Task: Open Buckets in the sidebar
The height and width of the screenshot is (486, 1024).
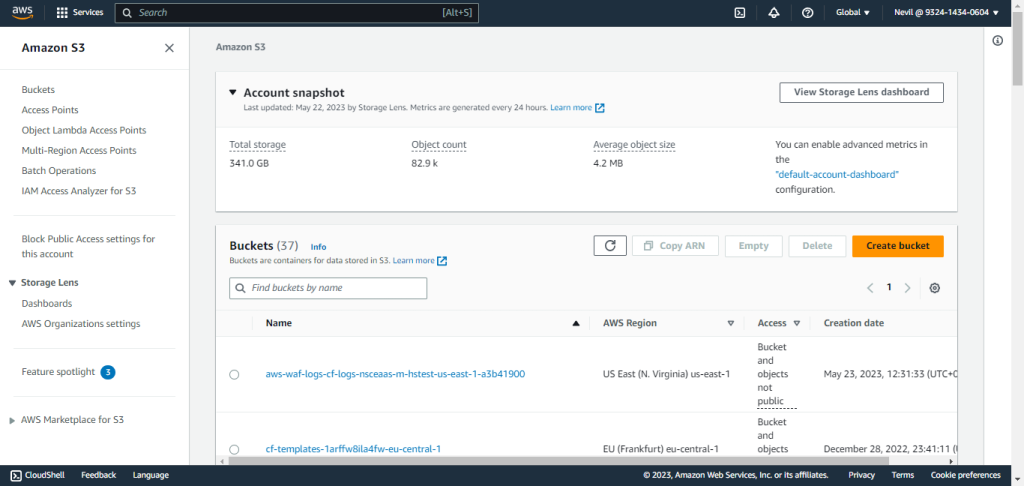Action: 38,89
